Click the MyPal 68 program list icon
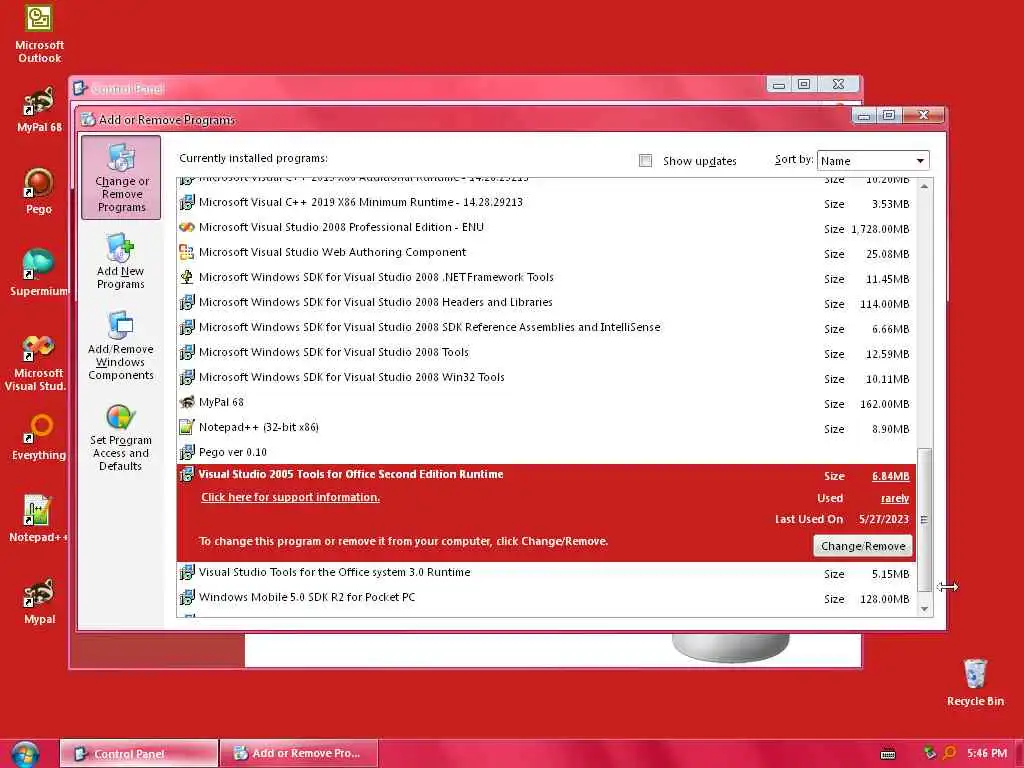The height and width of the screenshot is (768, 1024). [x=187, y=402]
